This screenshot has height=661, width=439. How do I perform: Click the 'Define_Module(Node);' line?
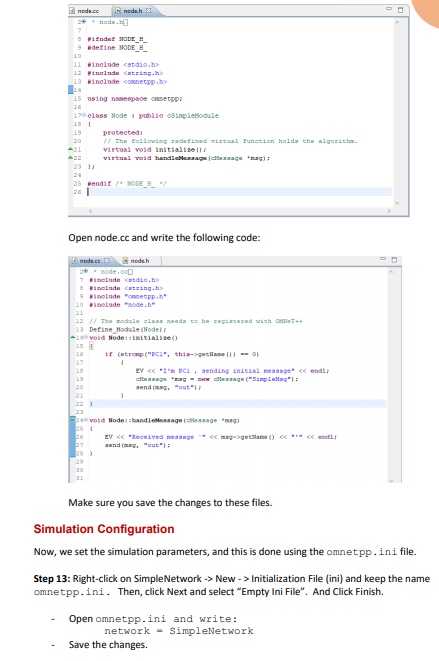(128, 329)
